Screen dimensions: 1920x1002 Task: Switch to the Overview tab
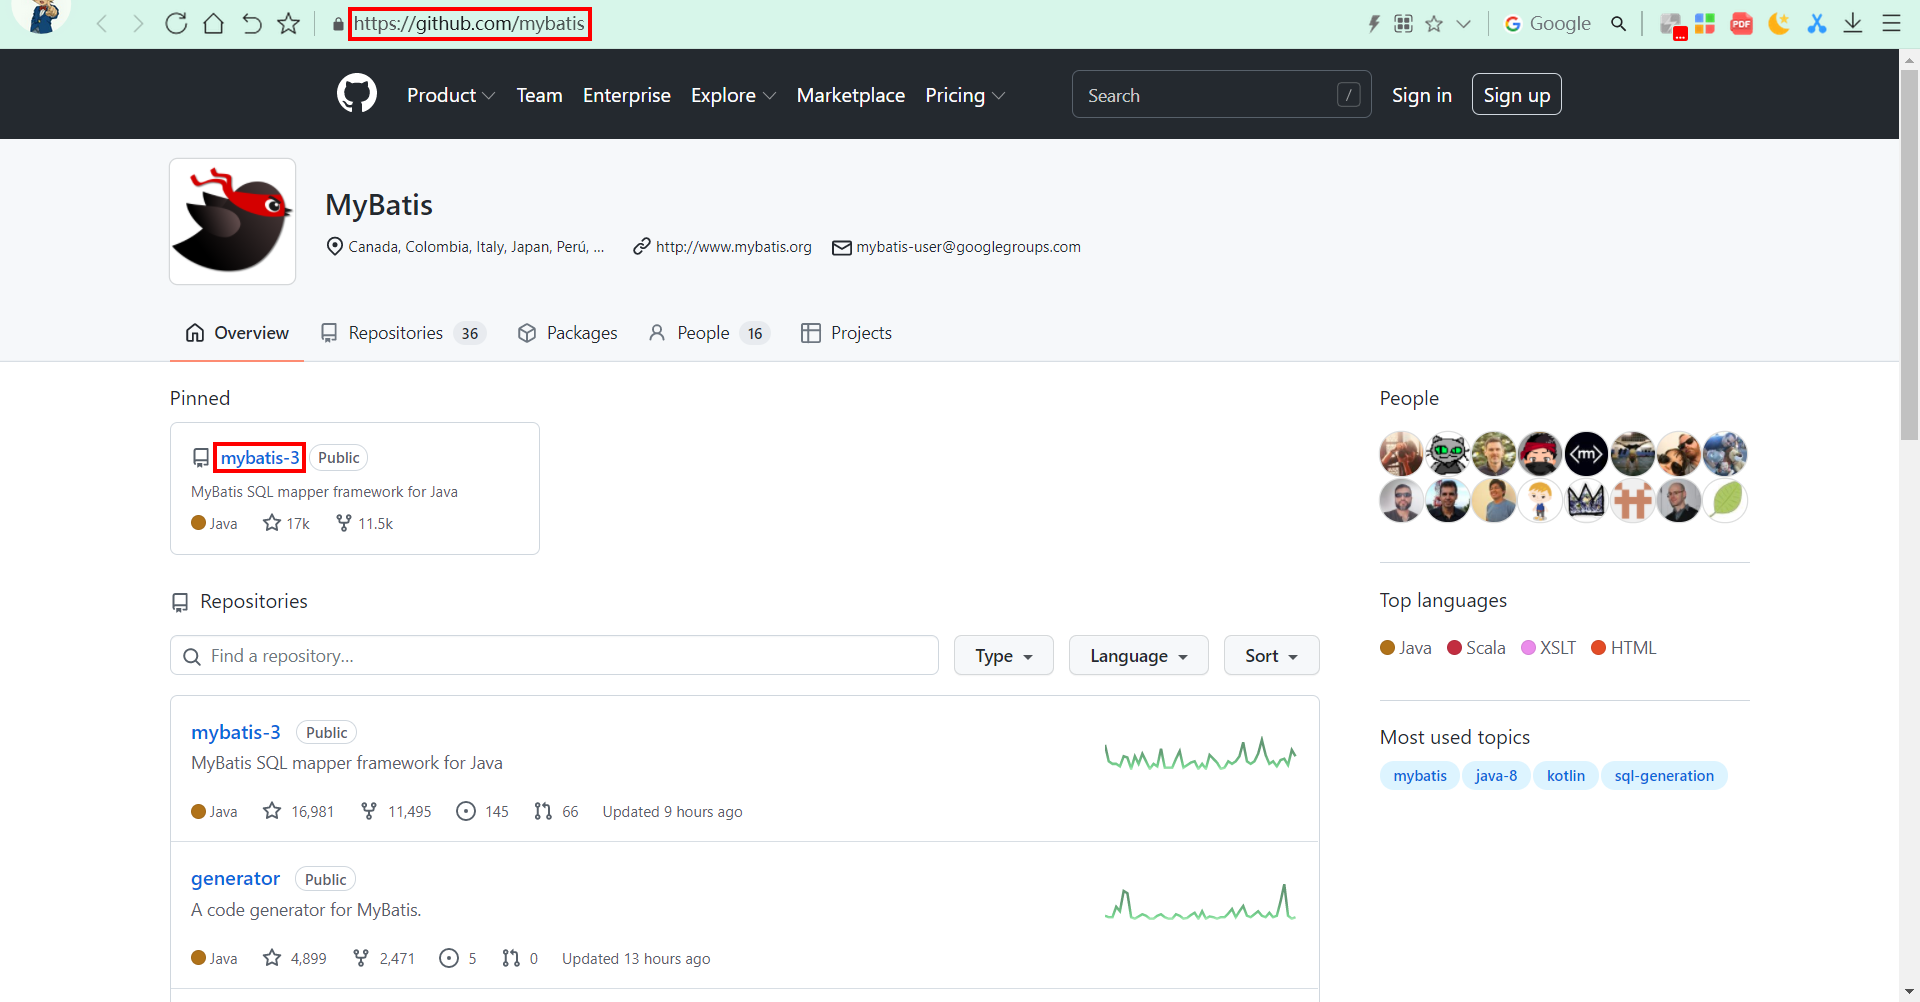click(x=237, y=333)
